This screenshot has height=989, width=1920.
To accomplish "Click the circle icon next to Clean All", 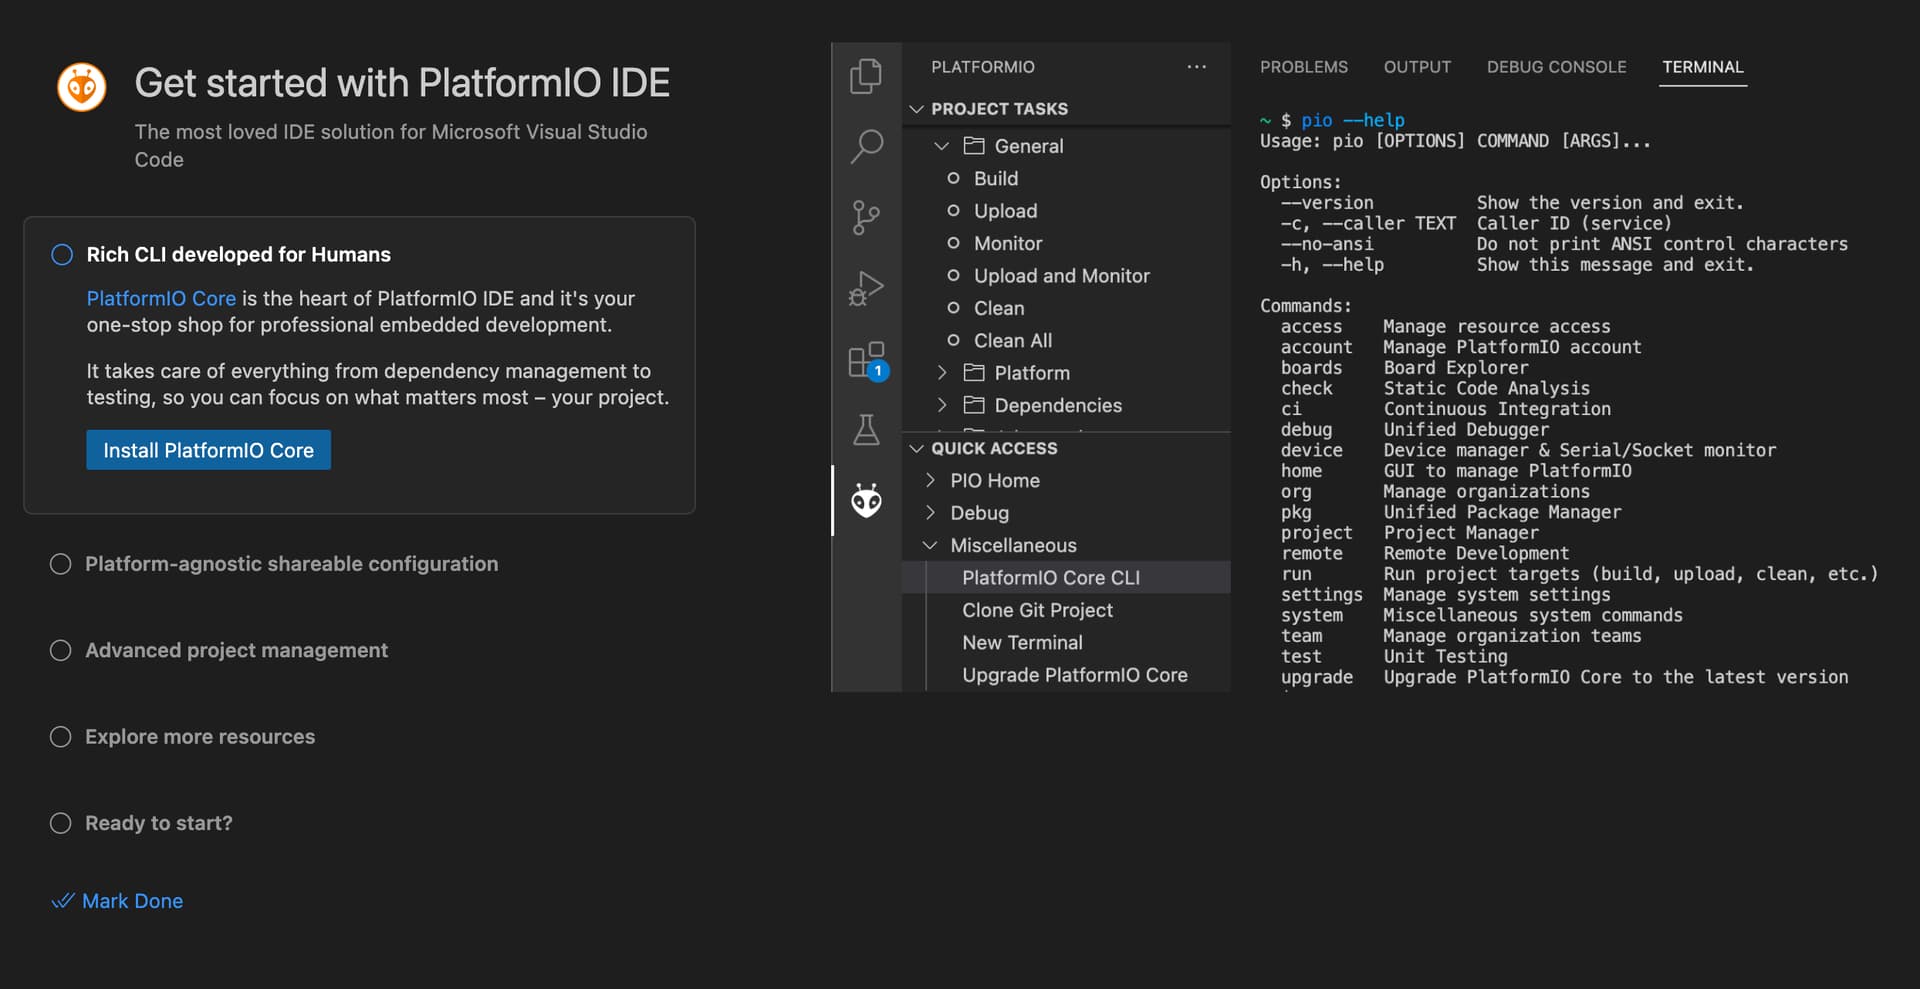I will pos(953,340).
